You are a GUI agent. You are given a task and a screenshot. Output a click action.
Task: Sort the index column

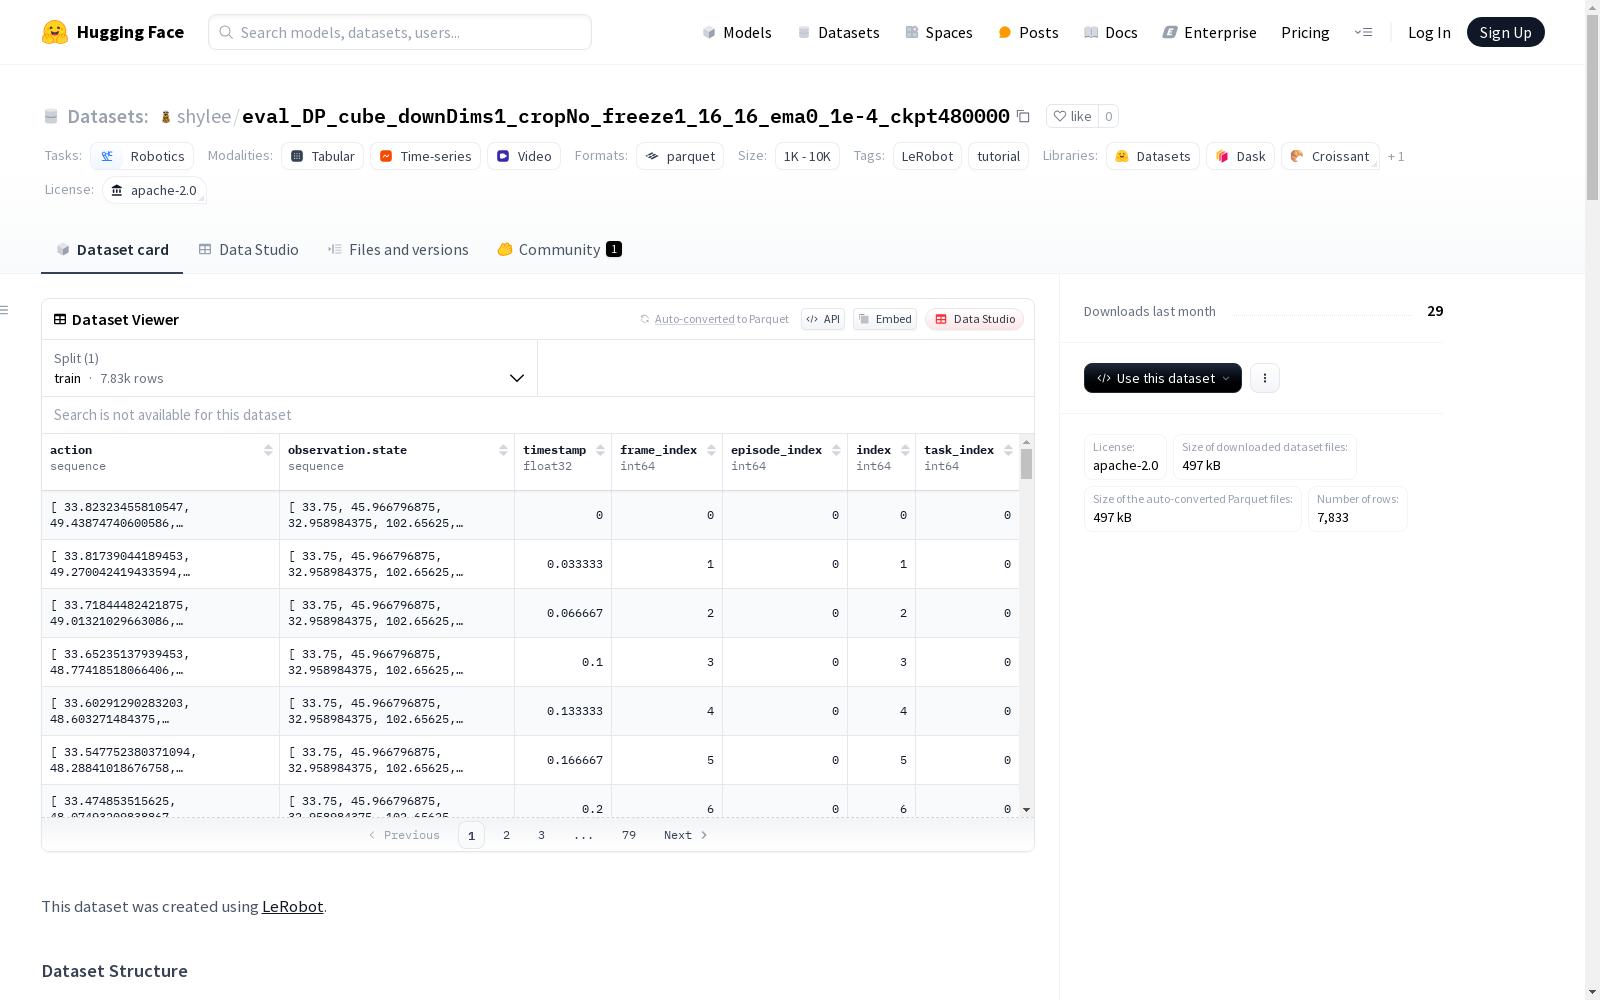click(x=905, y=450)
